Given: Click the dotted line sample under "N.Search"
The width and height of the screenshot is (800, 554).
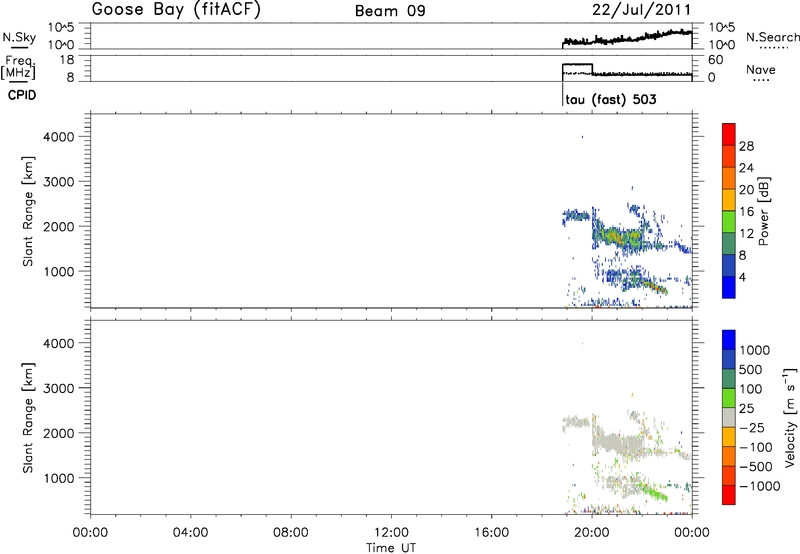Looking at the screenshot, I should coord(773,47).
